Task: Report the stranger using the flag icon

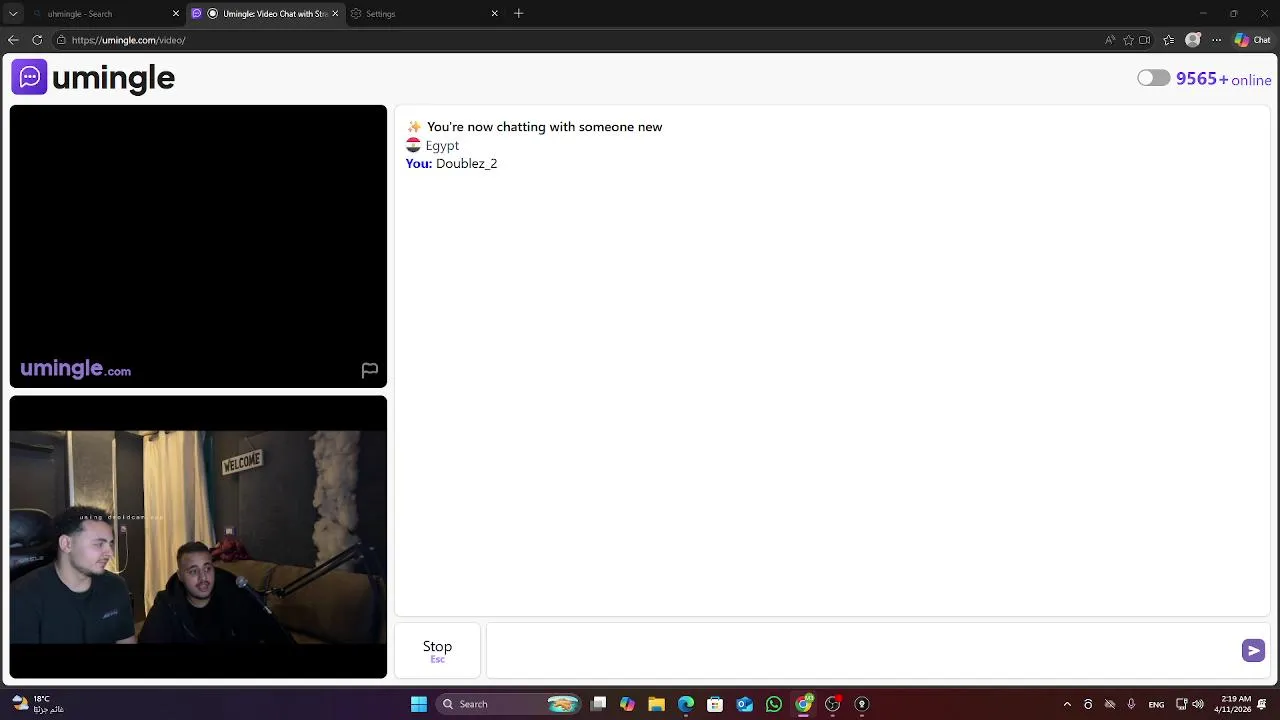Action: pyautogui.click(x=369, y=370)
